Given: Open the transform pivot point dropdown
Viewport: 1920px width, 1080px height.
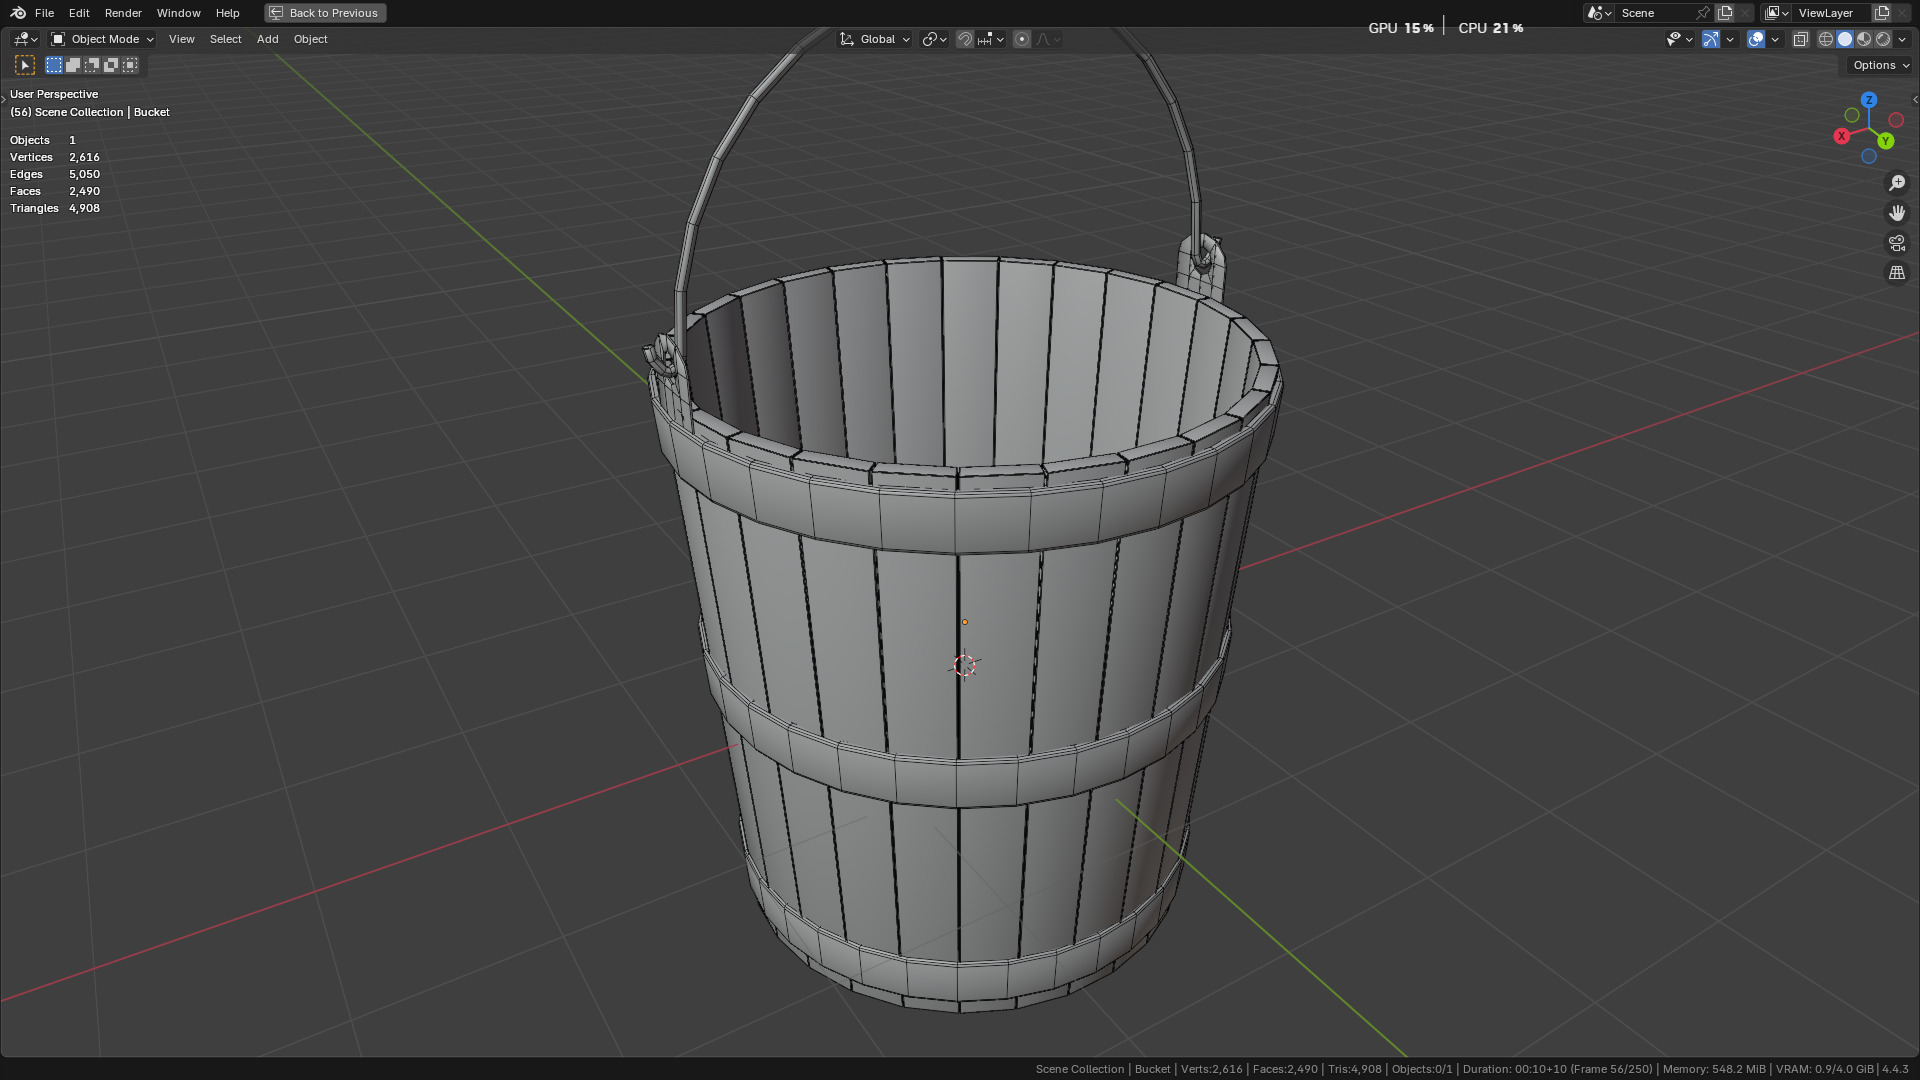Looking at the screenshot, I should (x=934, y=39).
